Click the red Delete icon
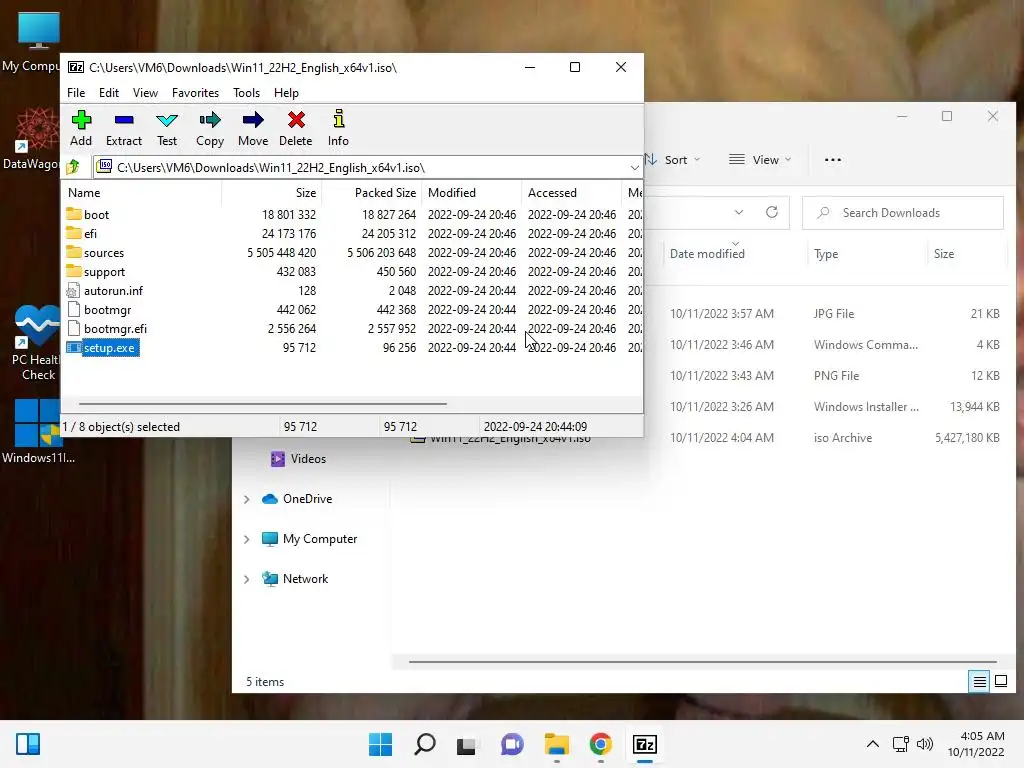 (296, 129)
